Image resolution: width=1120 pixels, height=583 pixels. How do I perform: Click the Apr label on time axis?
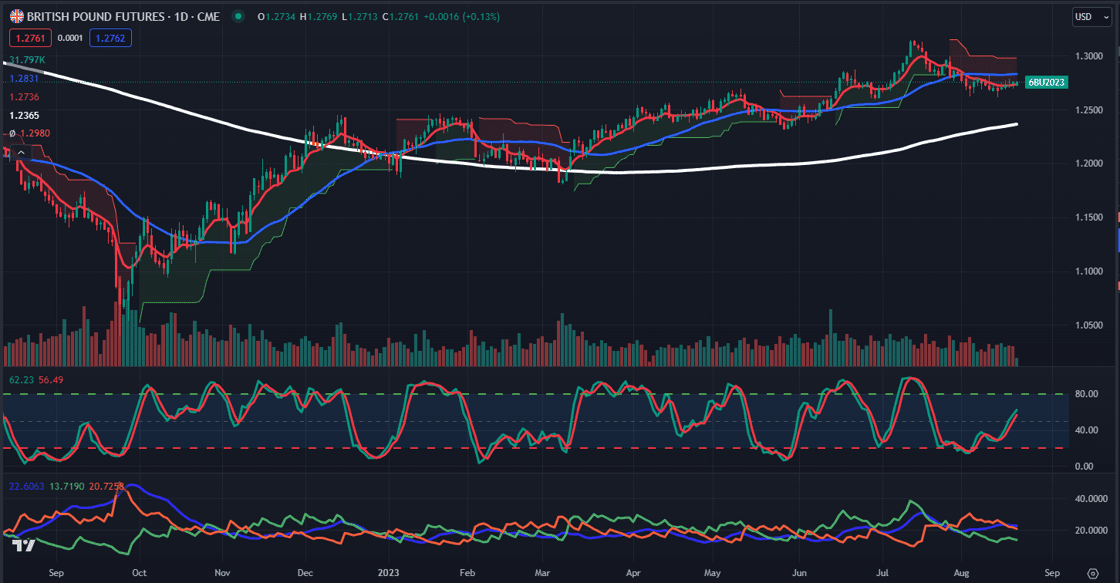633,573
